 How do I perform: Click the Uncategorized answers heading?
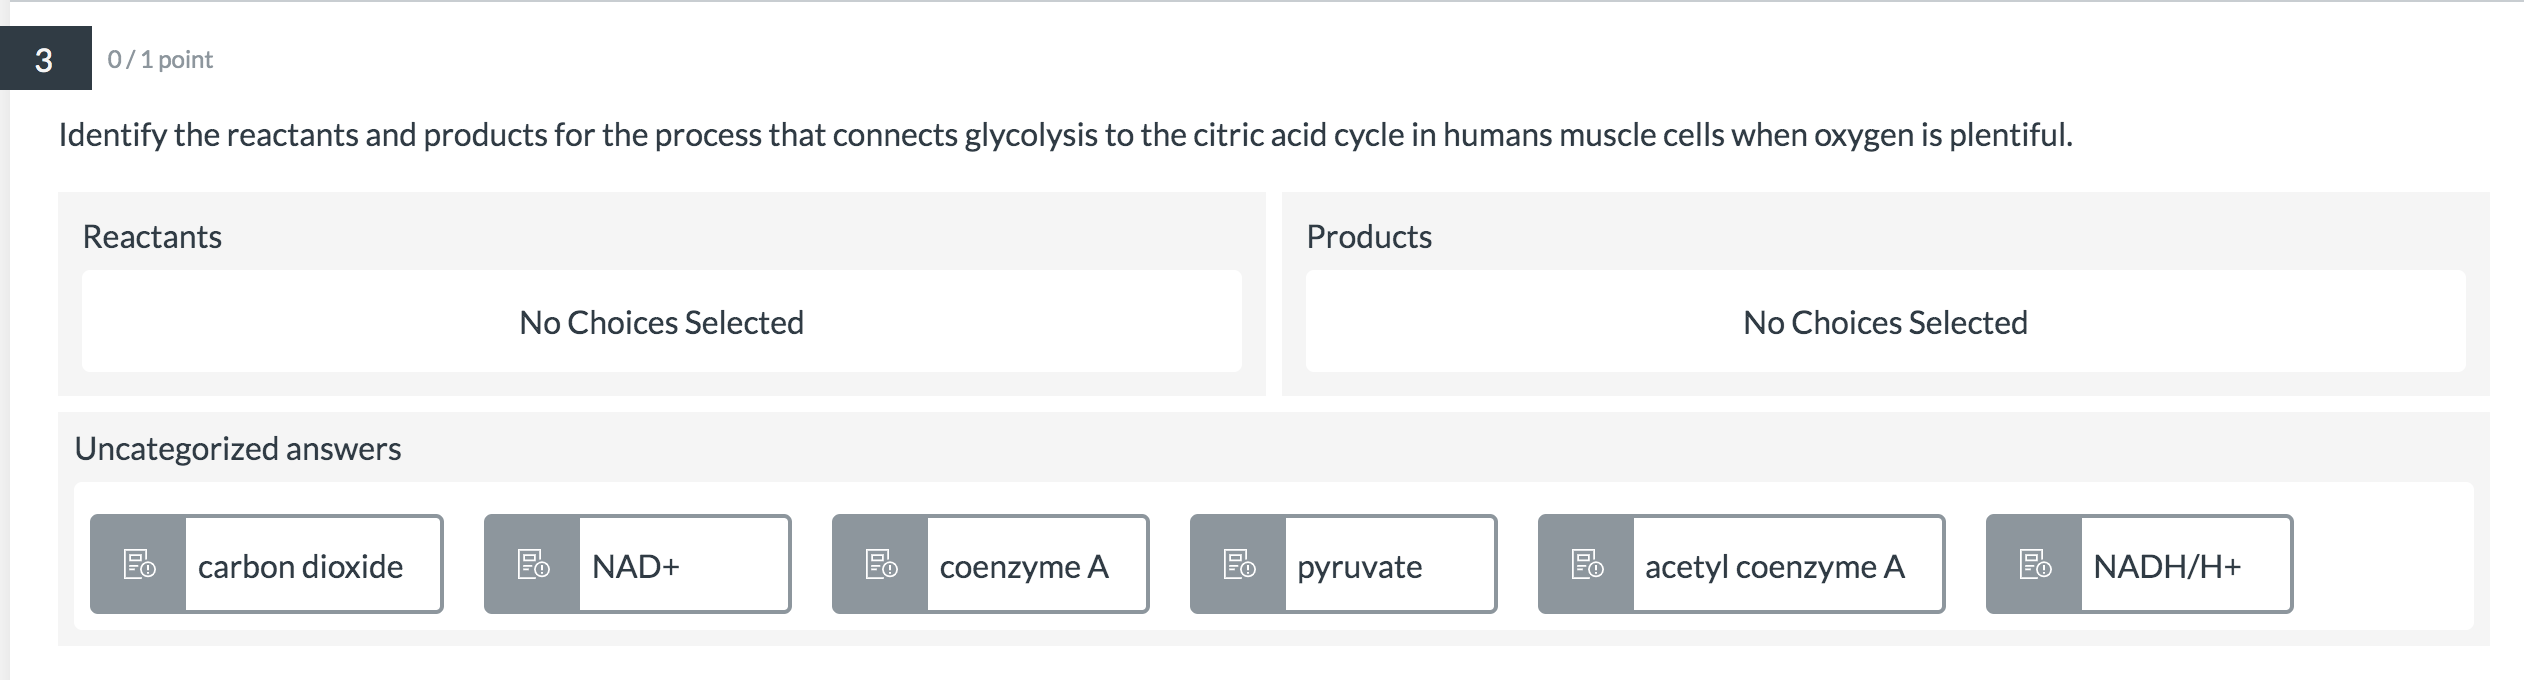(x=238, y=449)
